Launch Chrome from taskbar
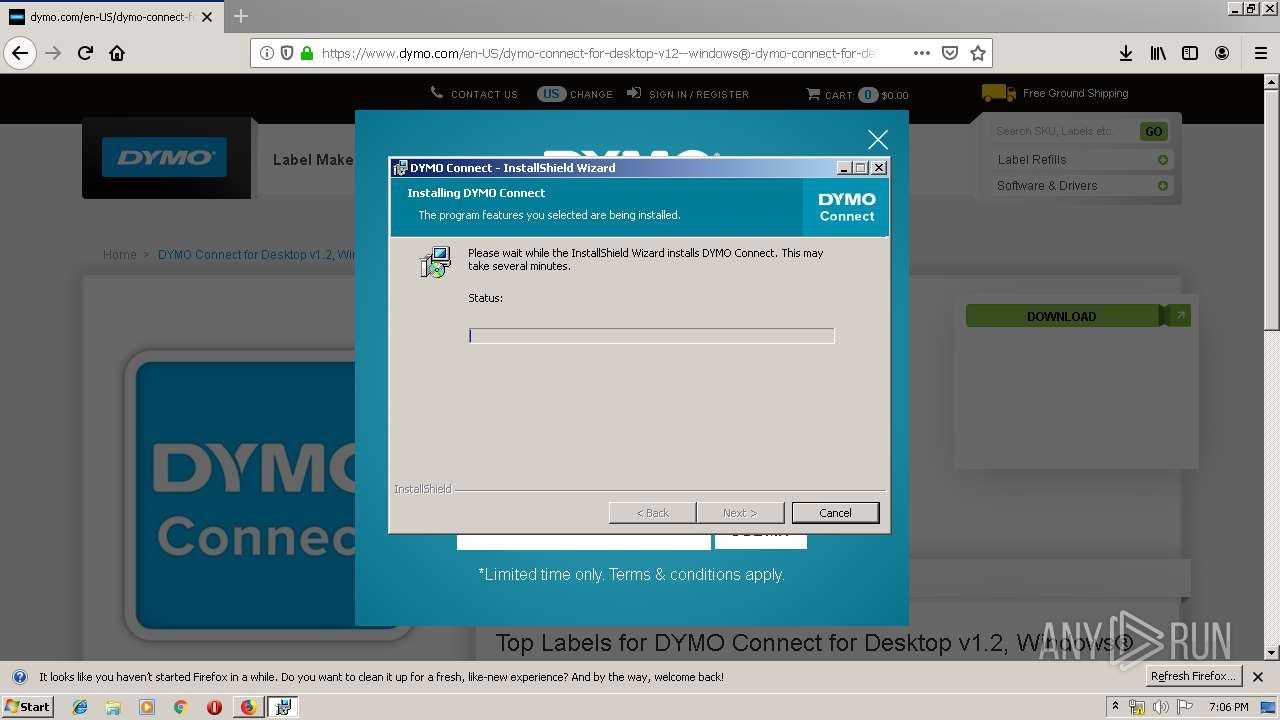Screen dimensions: 1280x720 (180, 707)
